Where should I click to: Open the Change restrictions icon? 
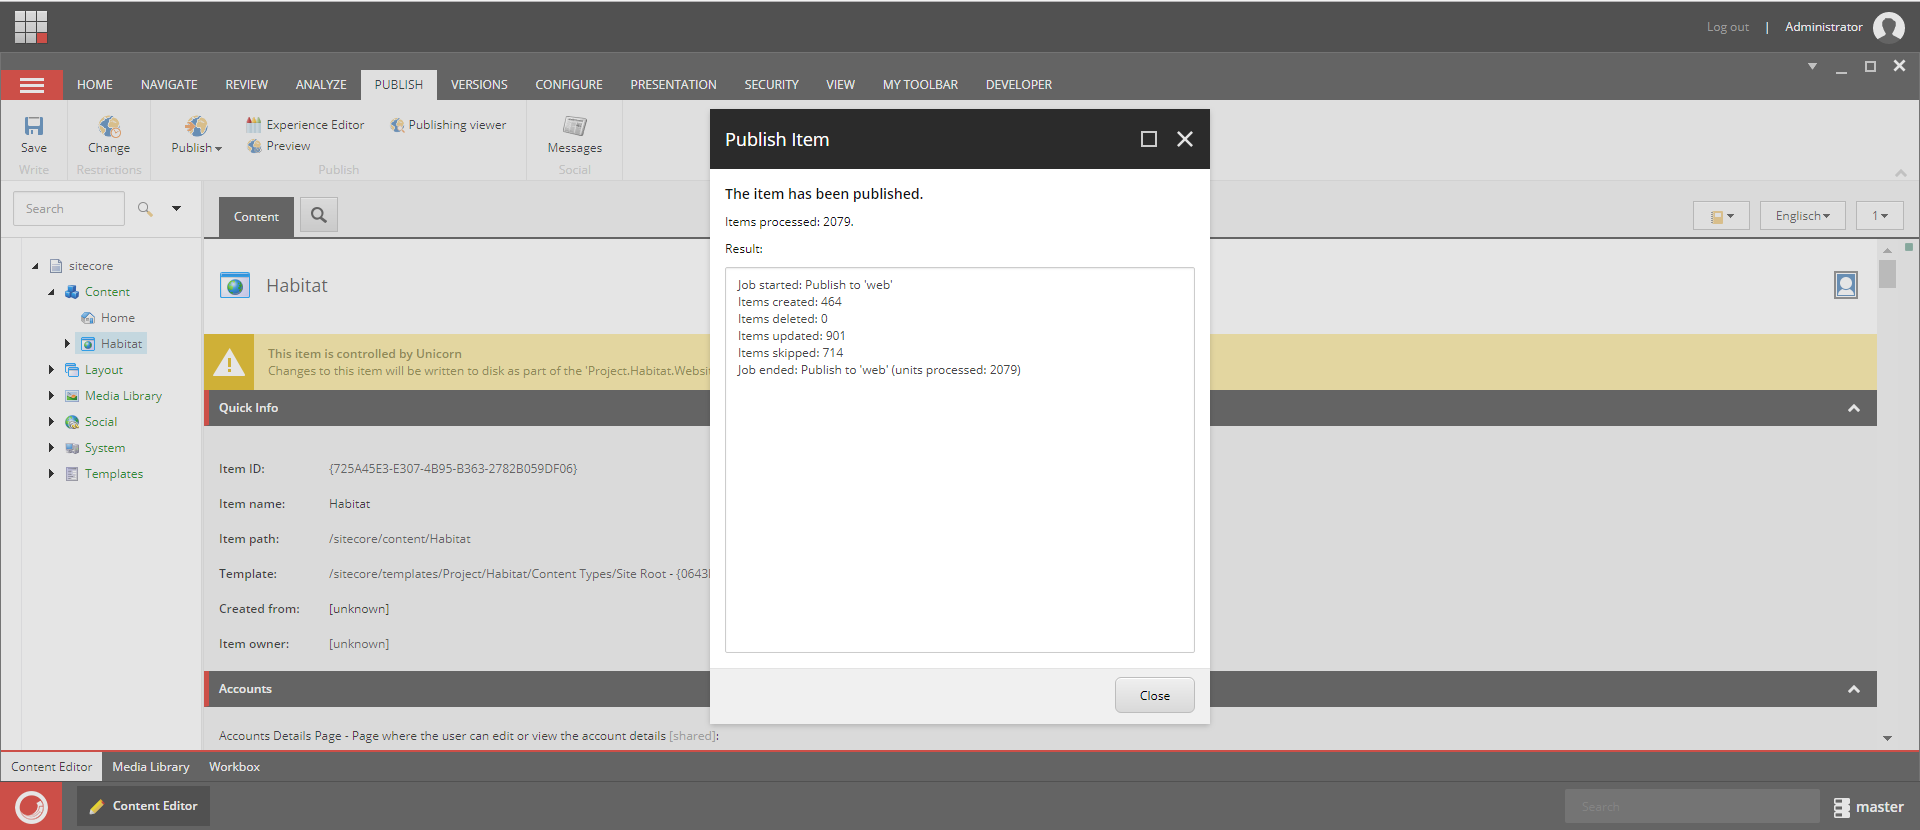click(x=109, y=126)
